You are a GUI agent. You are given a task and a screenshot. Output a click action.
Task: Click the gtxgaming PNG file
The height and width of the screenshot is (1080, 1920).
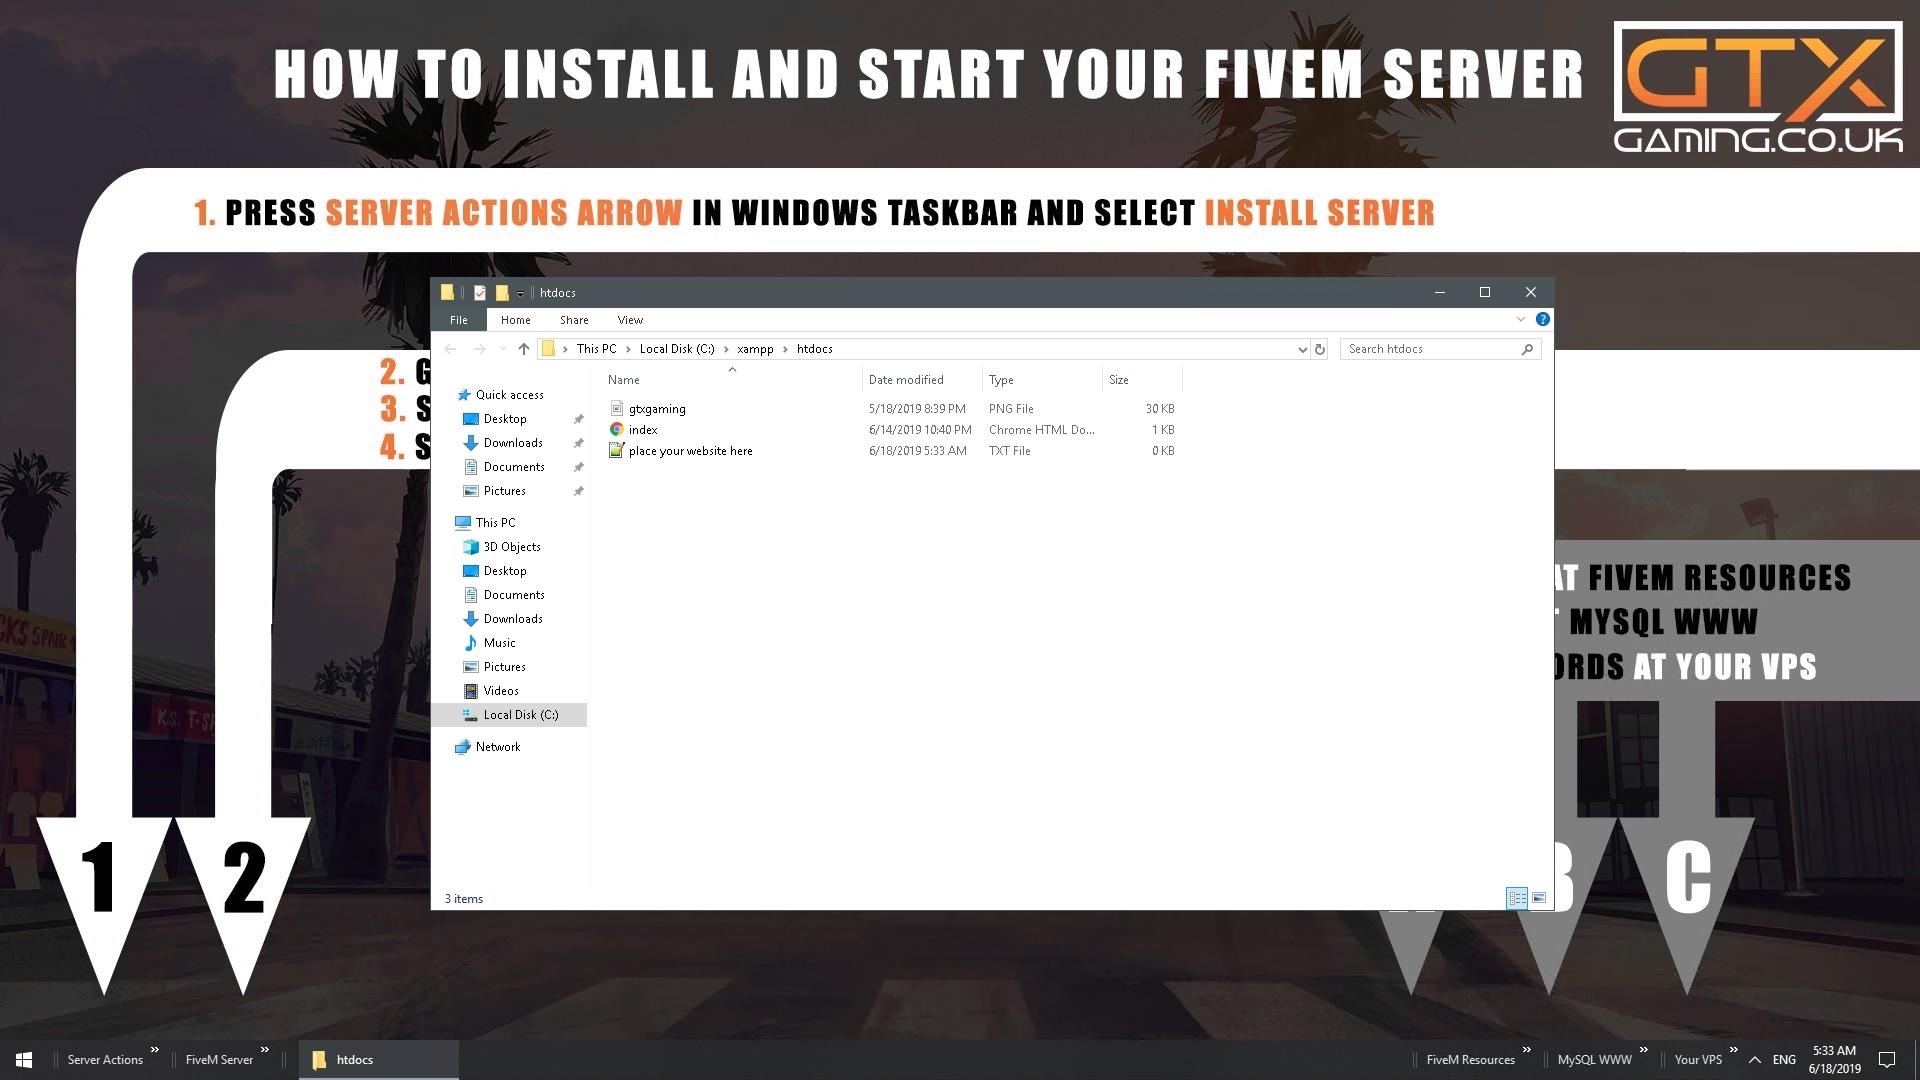(657, 407)
